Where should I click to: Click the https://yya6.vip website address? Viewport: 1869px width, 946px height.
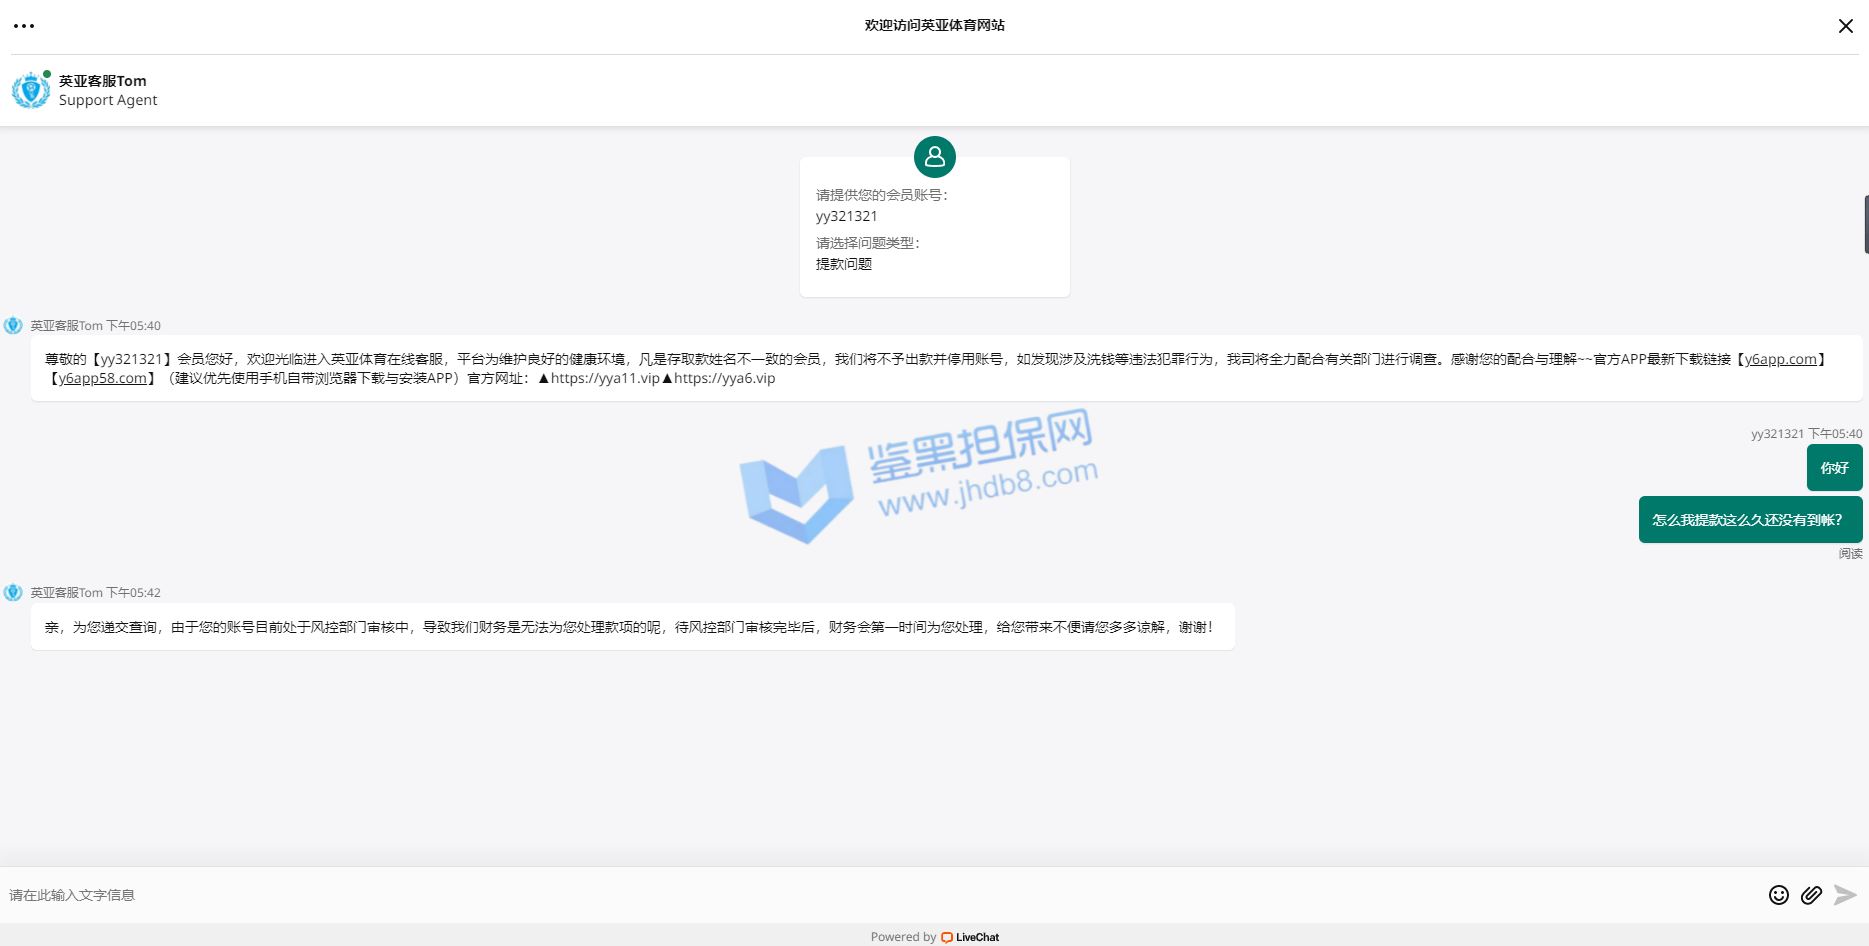pos(724,378)
